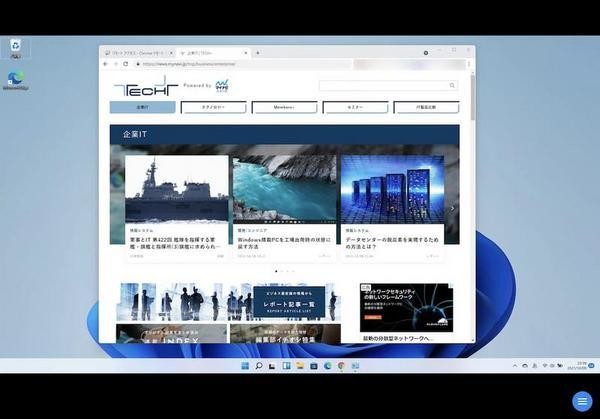Open Task View from the taskbar
Viewport: 600px width, 419px height.
click(x=272, y=366)
